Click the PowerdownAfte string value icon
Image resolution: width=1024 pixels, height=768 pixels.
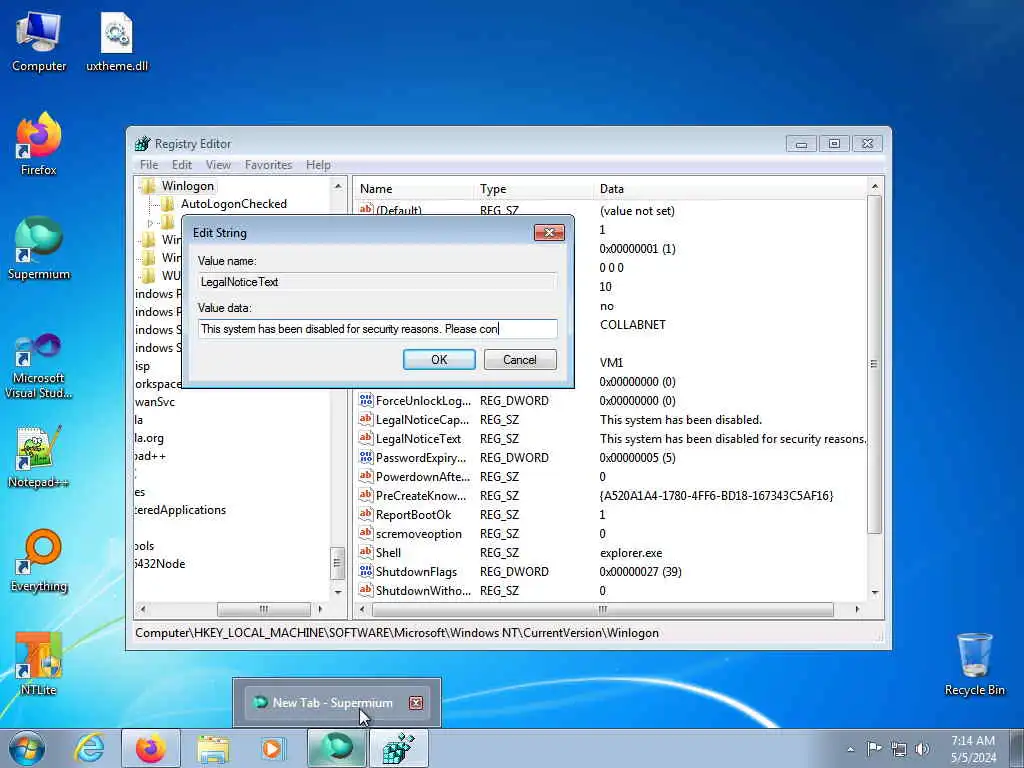tap(366, 476)
